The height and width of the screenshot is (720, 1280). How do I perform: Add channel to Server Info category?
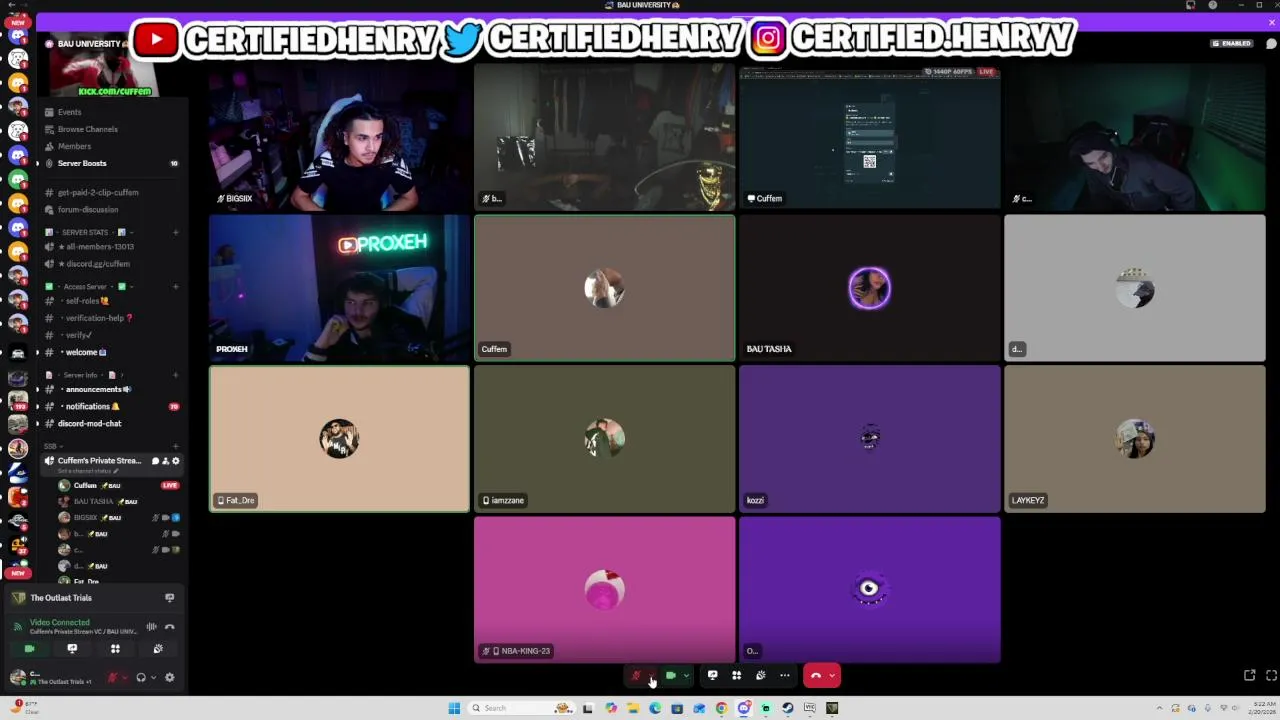click(175, 375)
